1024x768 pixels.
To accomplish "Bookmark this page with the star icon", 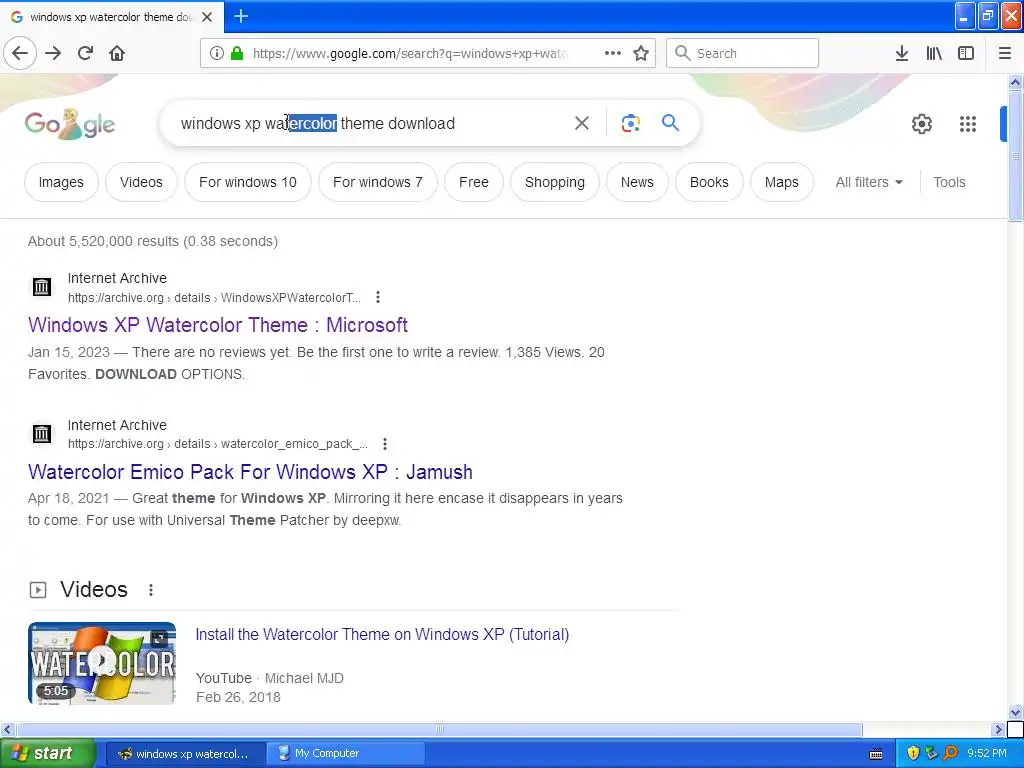I will 641,53.
